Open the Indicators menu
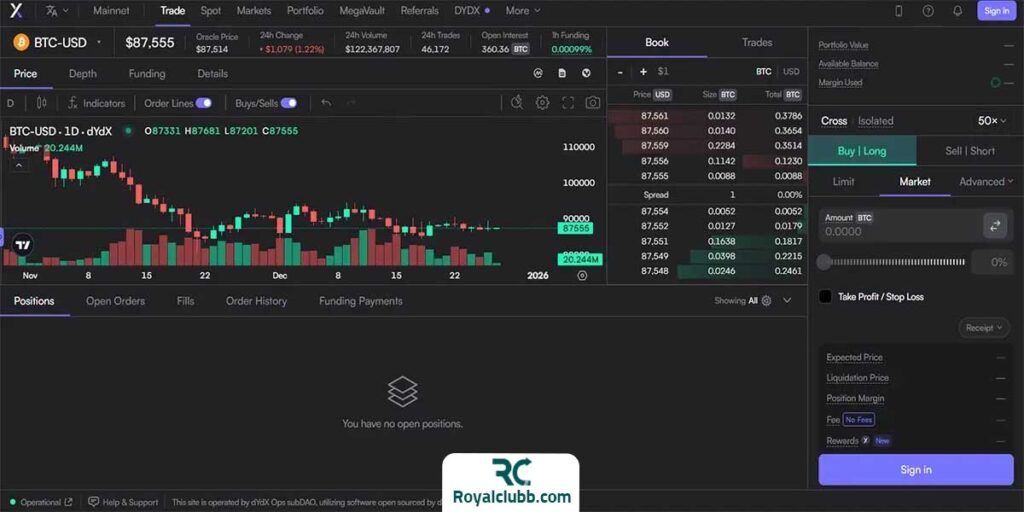1024x512 pixels. pos(97,103)
